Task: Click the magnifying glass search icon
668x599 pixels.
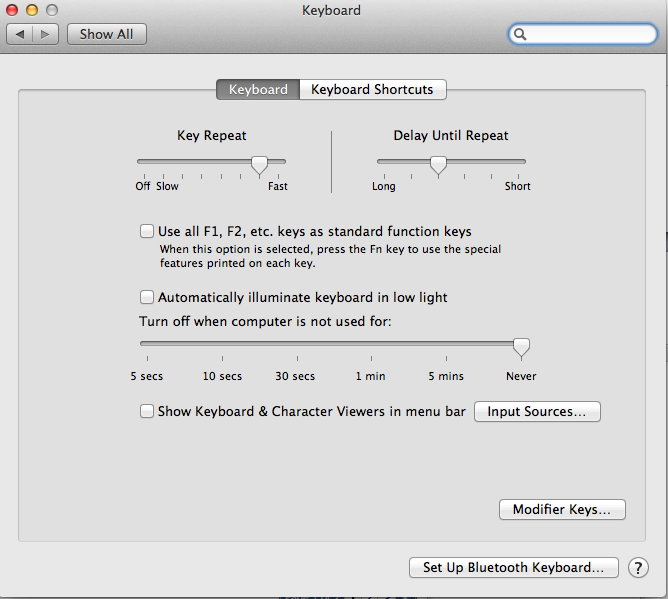Action: click(520, 34)
